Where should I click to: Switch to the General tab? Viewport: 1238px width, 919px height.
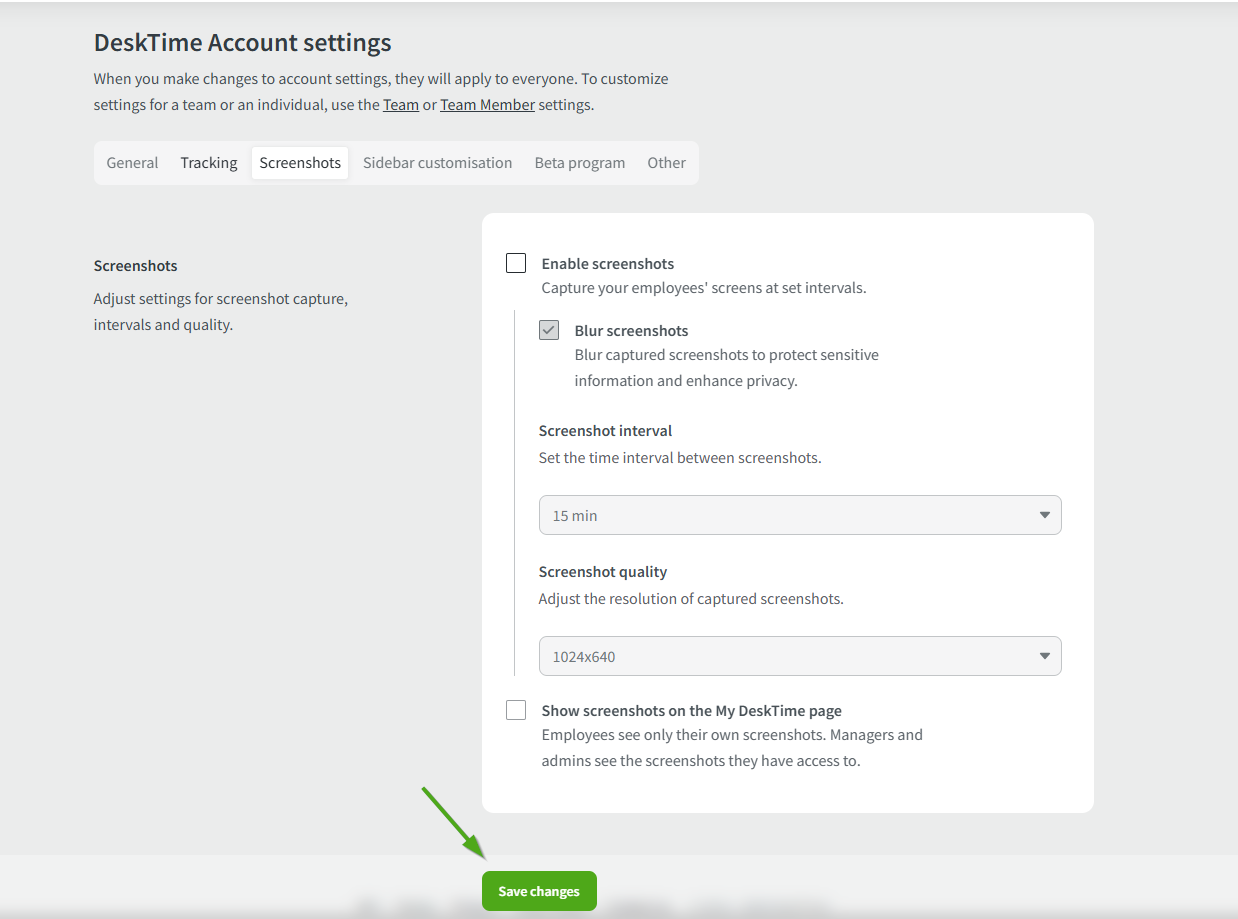132,163
